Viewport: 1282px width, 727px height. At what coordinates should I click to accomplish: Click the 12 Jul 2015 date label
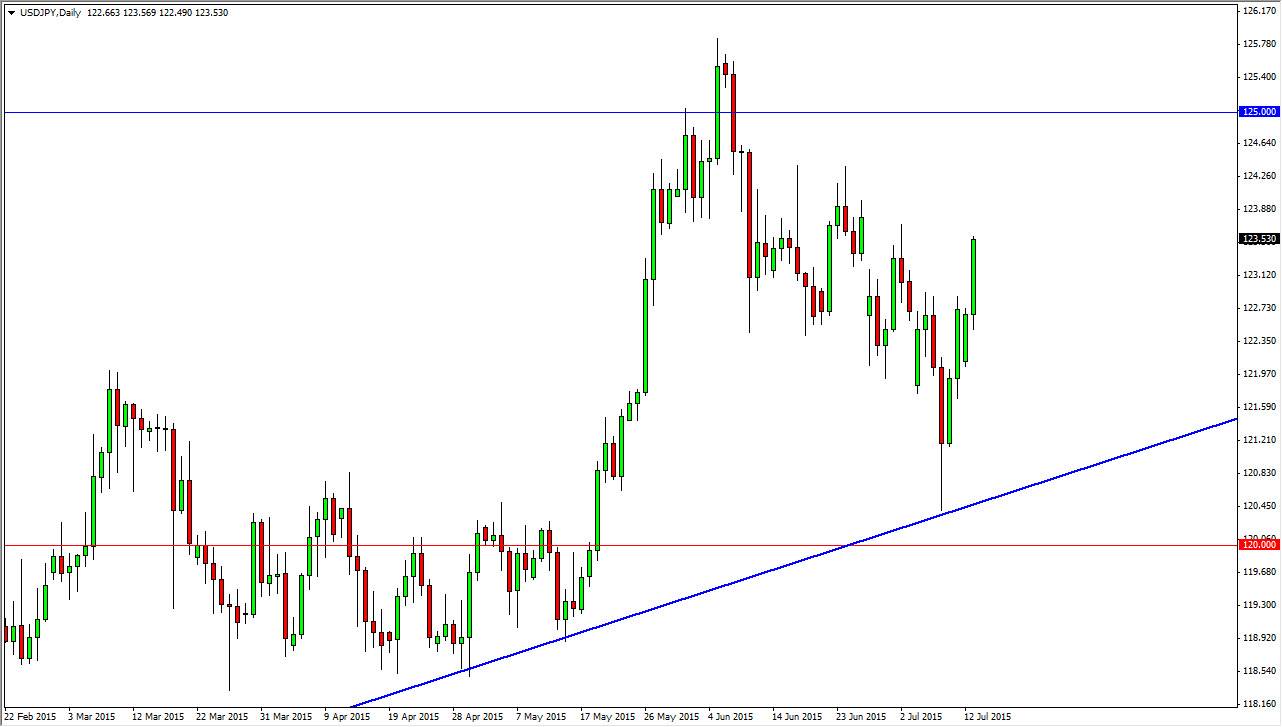click(989, 716)
